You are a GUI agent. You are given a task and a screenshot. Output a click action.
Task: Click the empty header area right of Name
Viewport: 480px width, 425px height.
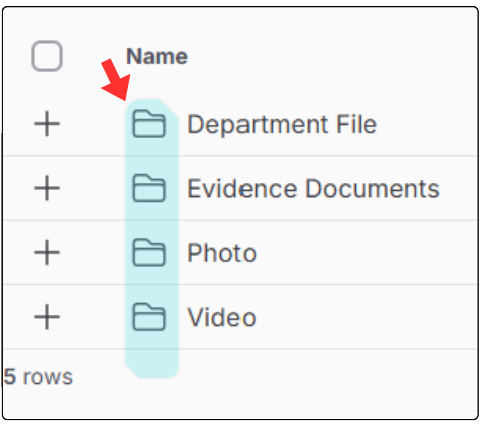pyautogui.click(x=333, y=56)
